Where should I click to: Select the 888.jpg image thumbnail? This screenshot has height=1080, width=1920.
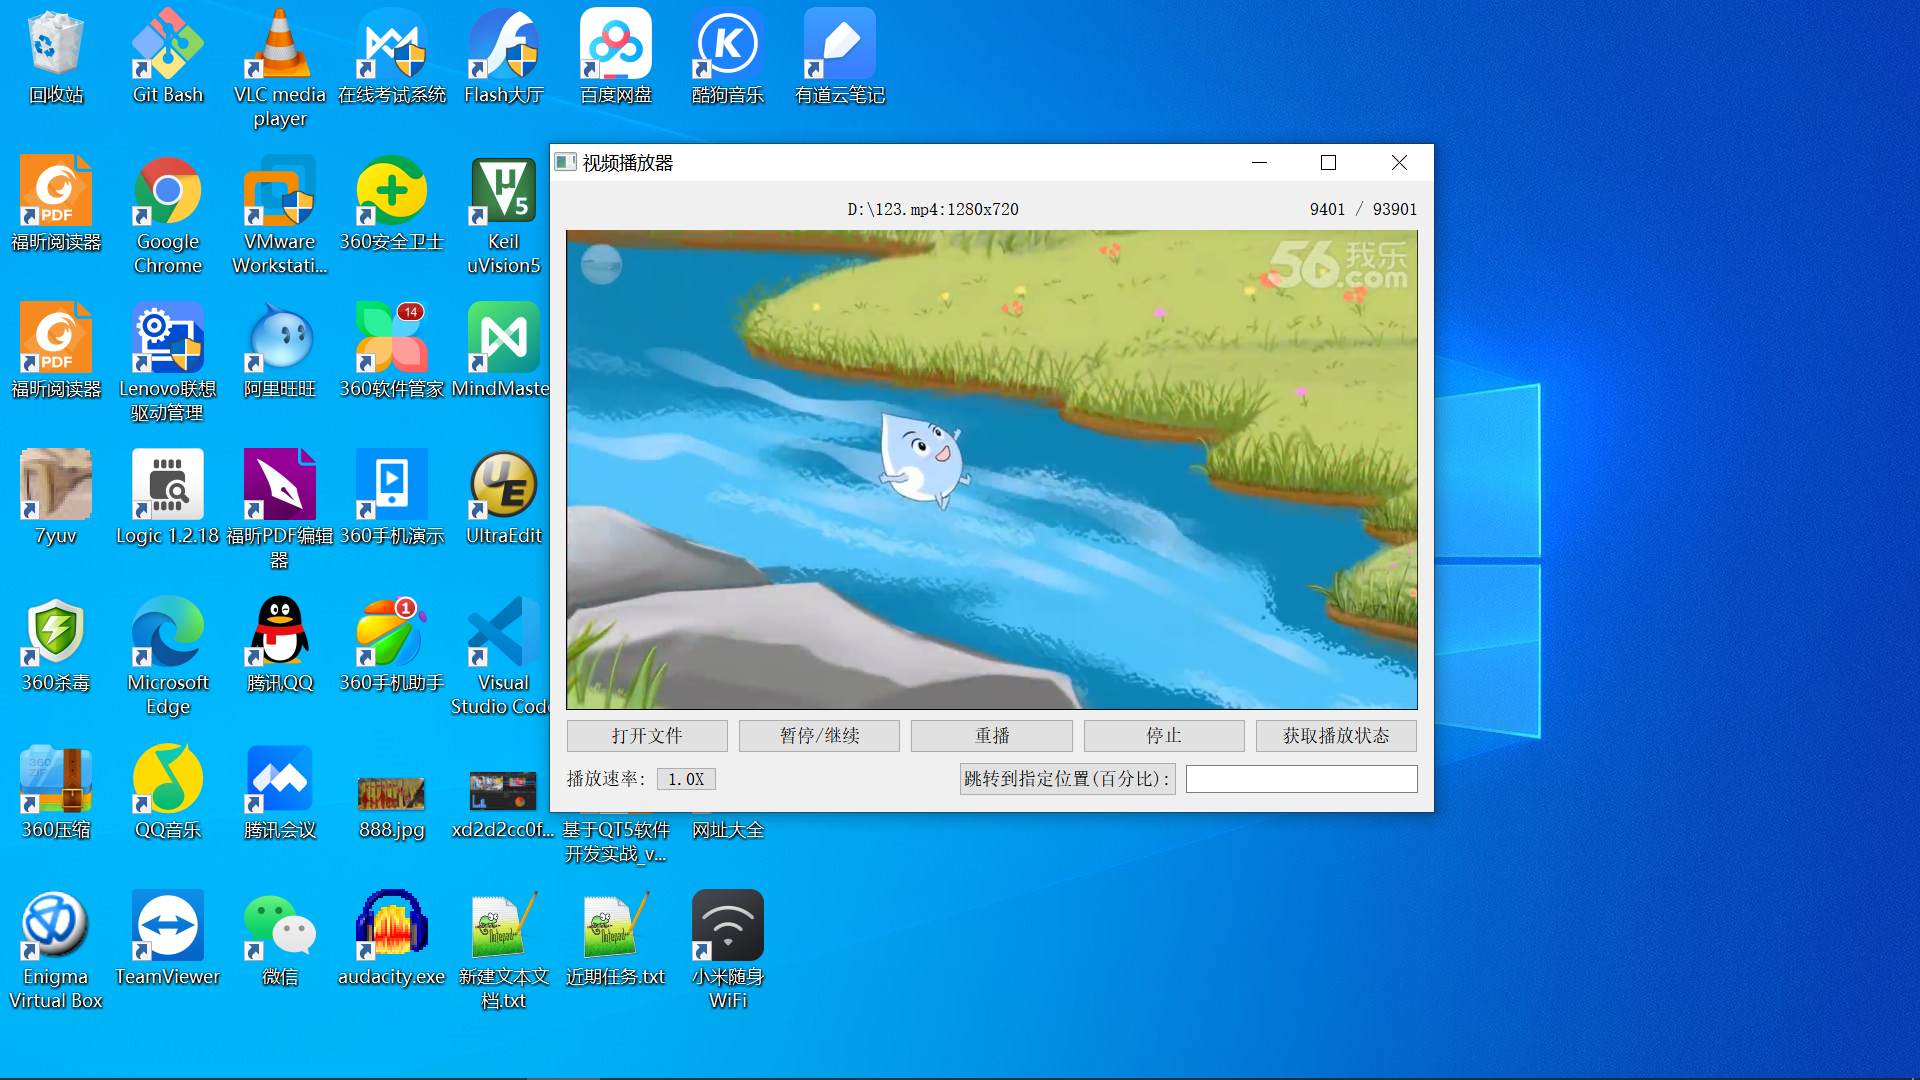392,793
